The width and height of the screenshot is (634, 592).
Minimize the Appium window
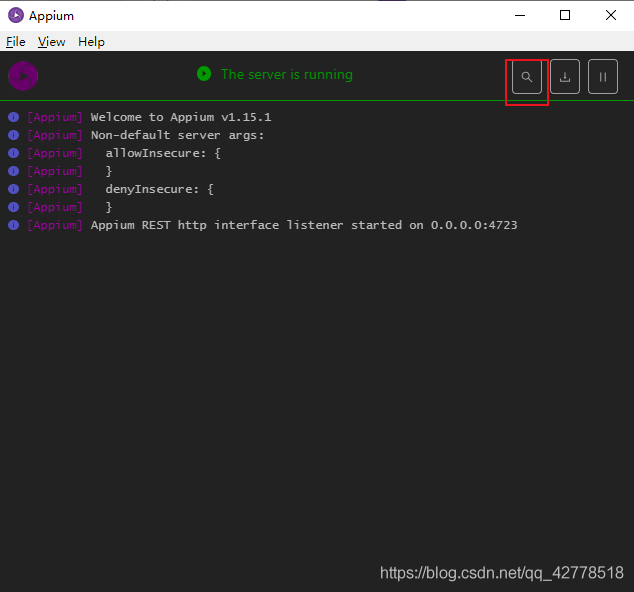point(520,15)
